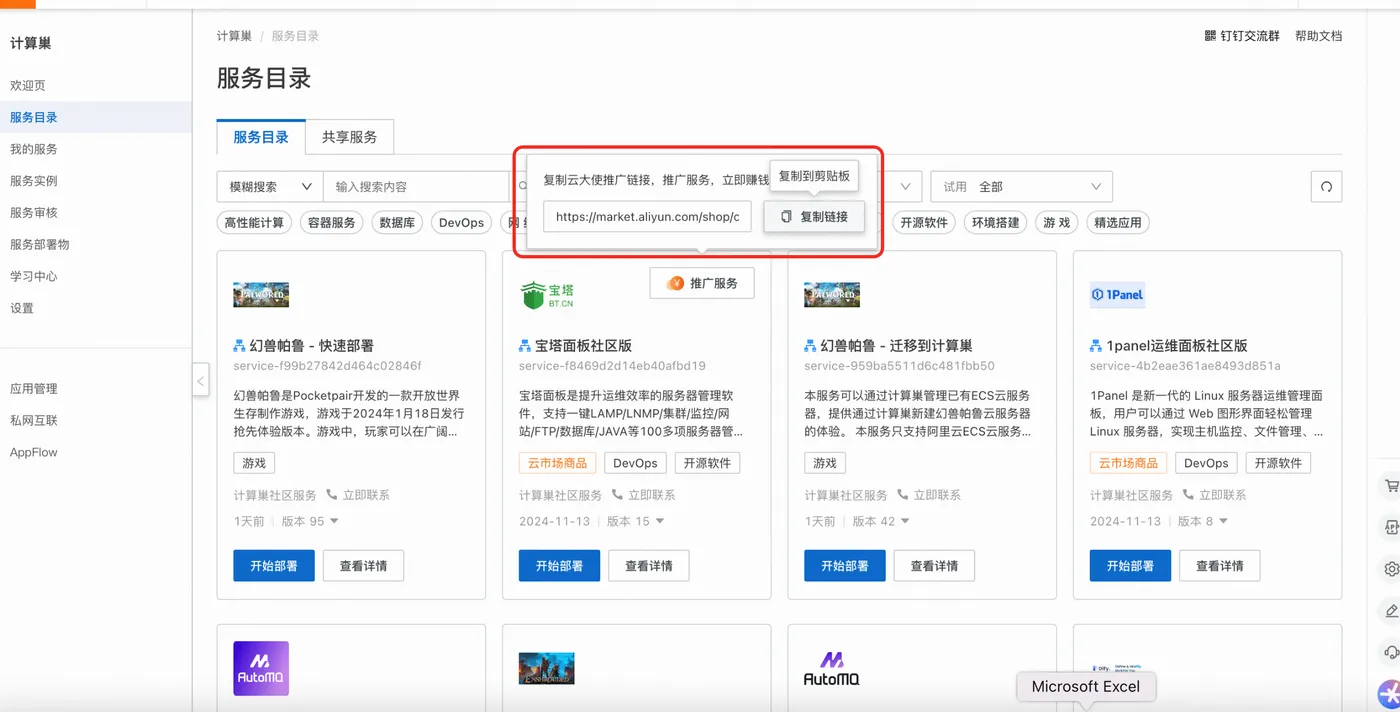Screen dimensions: 1400x712
Task: Open the API icon on right rail
Action: click(x=1391, y=527)
